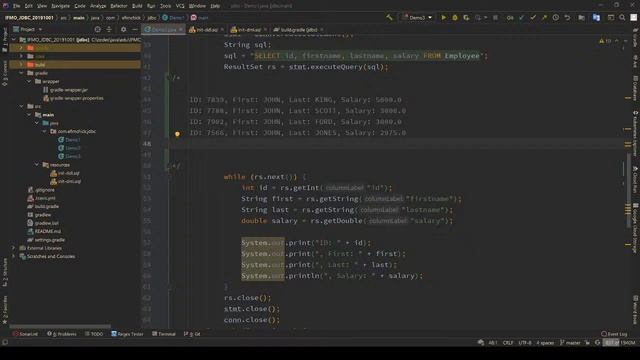The image size is (640, 360).
Task: Run Demo3 with the green play icon
Action: tap(443, 18)
